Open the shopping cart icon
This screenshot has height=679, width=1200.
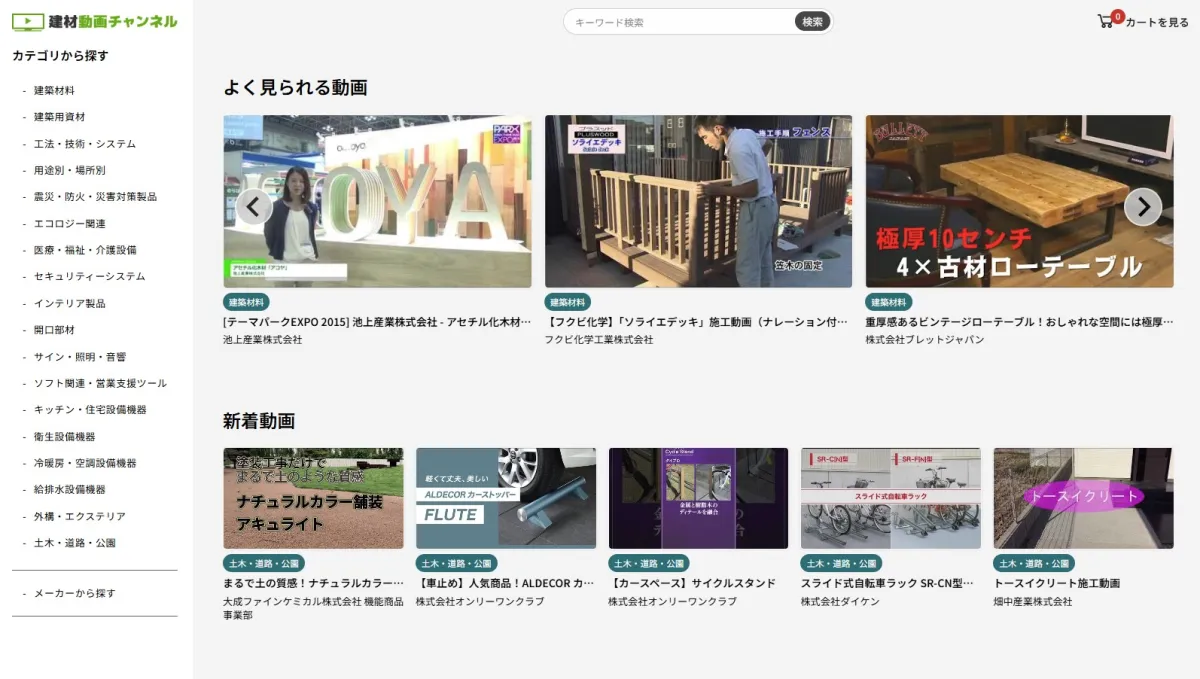pyautogui.click(x=1105, y=21)
